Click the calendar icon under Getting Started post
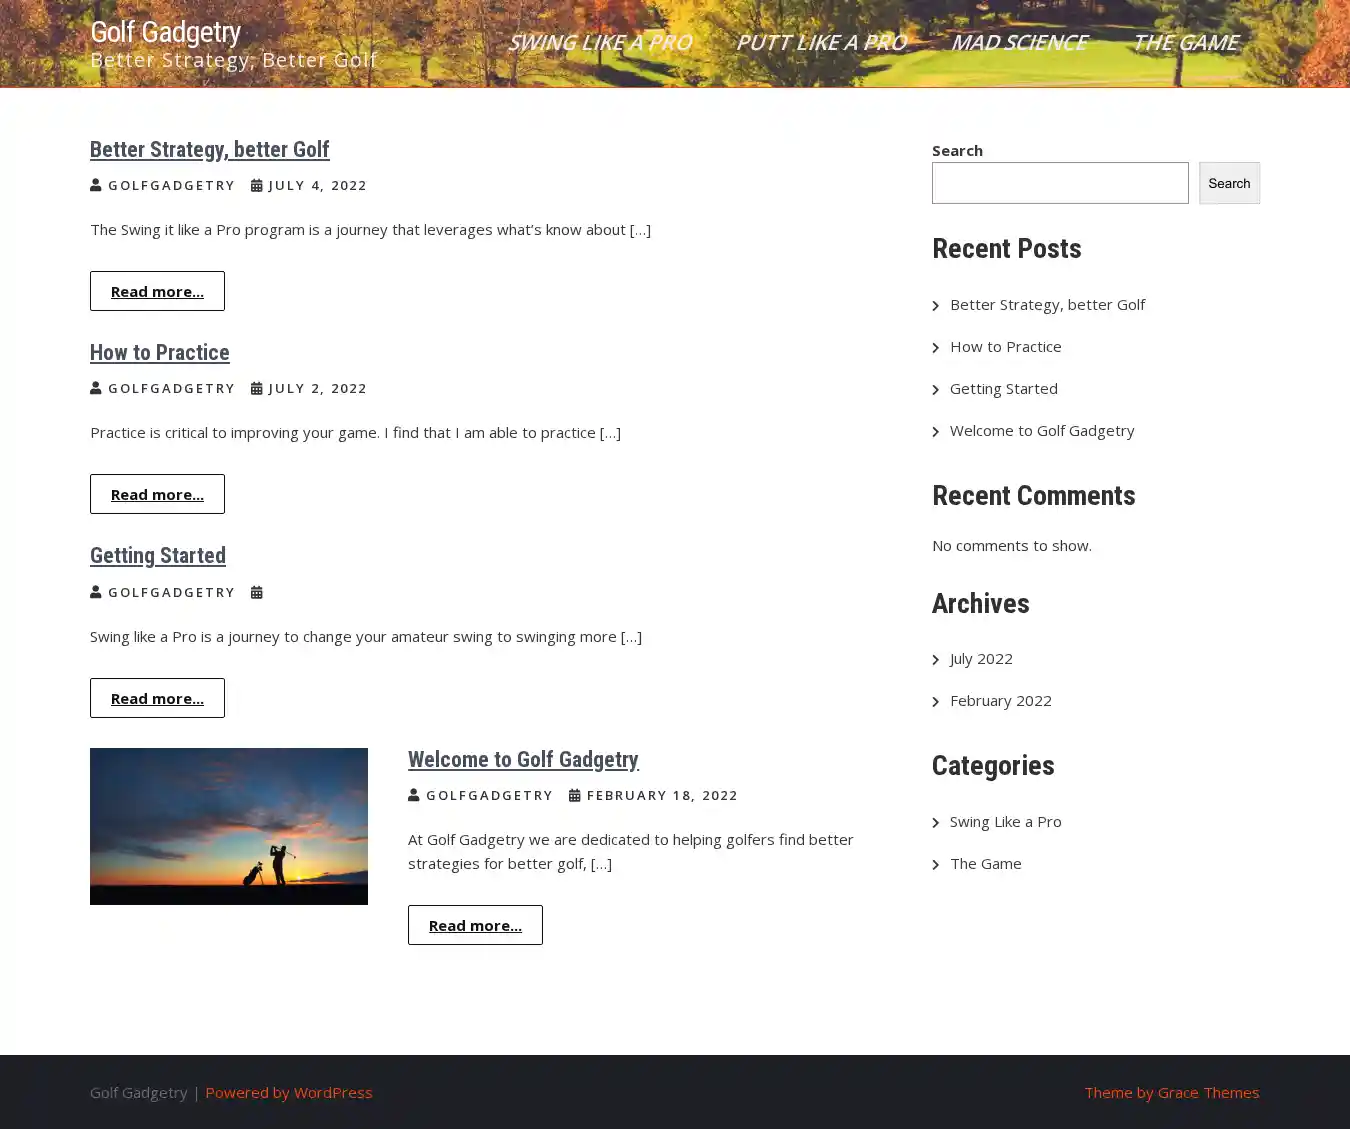 pyautogui.click(x=257, y=592)
